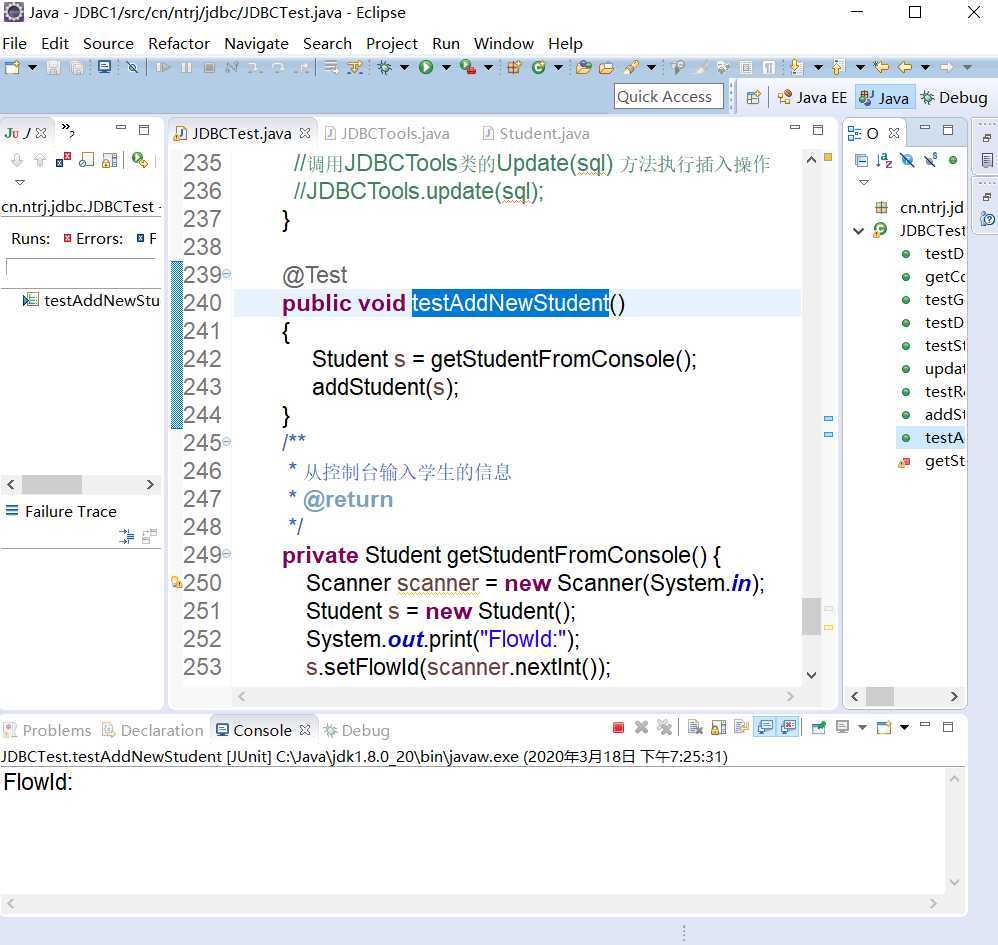Open the Display Selected Console dropdown arrow
The width and height of the screenshot is (998, 945).
(862, 727)
